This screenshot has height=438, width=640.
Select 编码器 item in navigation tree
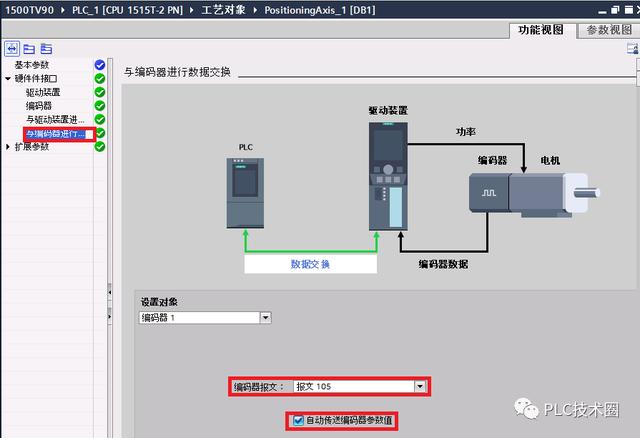tap(39, 106)
